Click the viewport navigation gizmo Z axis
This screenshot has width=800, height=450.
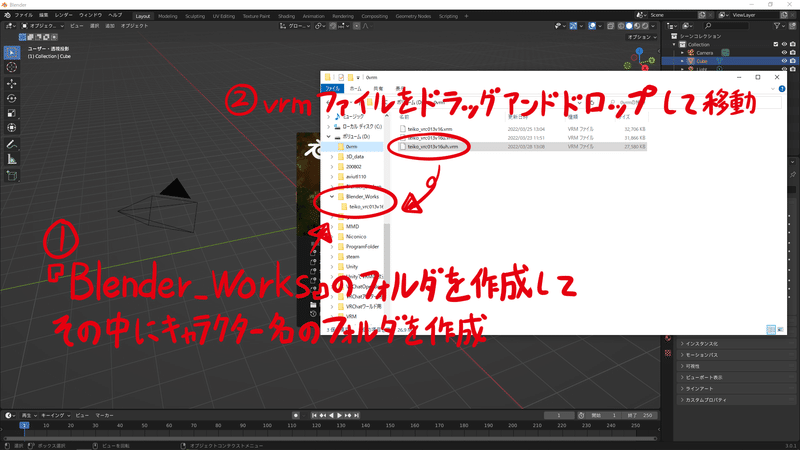tap(639, 51)
